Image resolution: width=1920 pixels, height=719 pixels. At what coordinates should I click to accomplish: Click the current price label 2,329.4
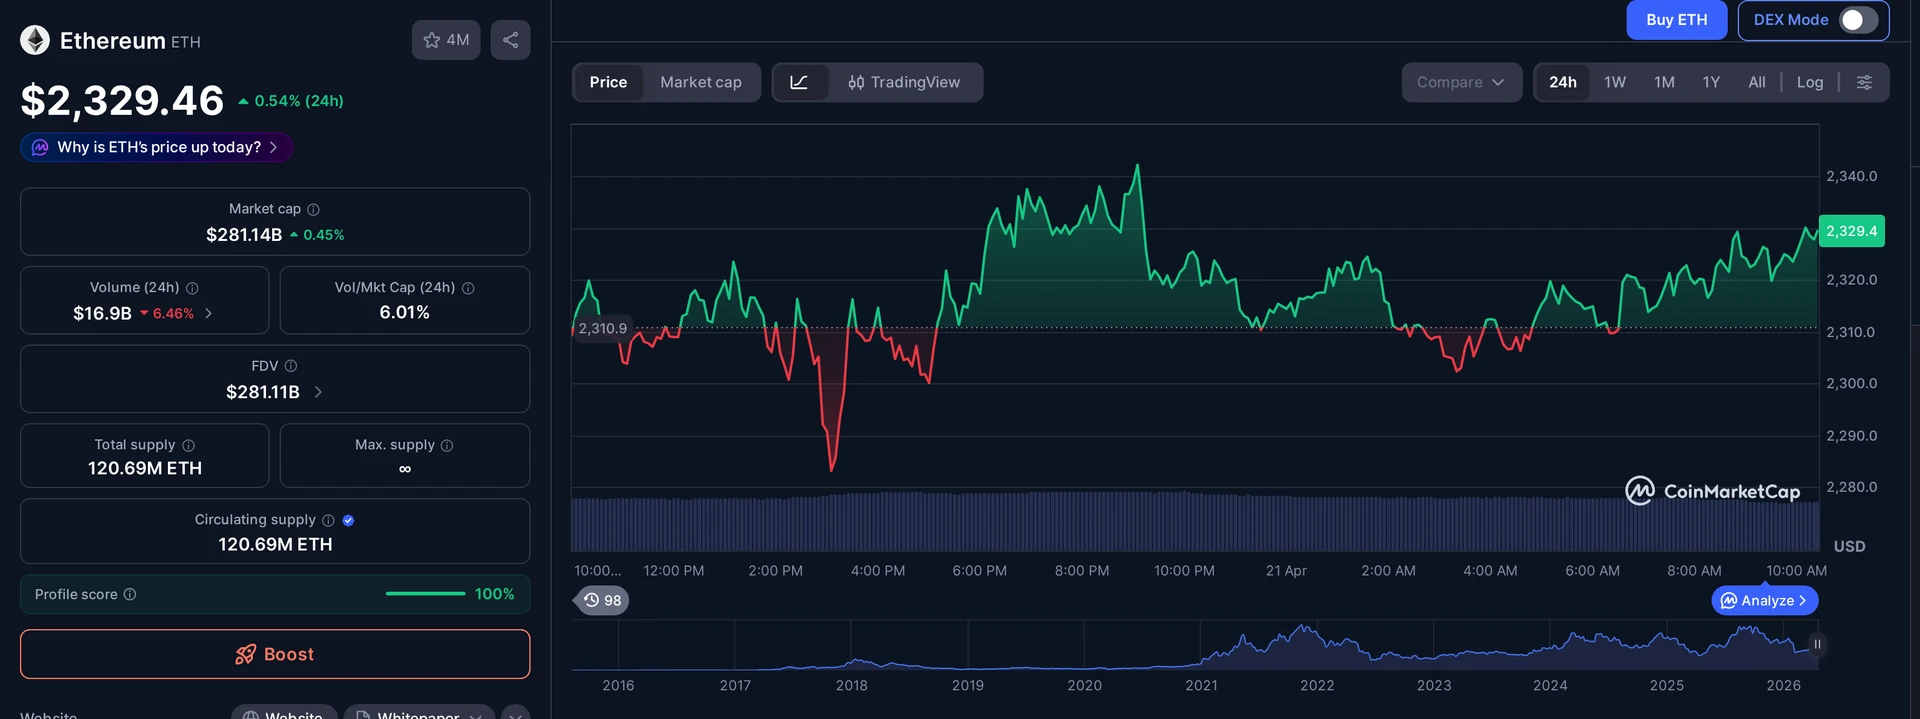pos(1852,231)
